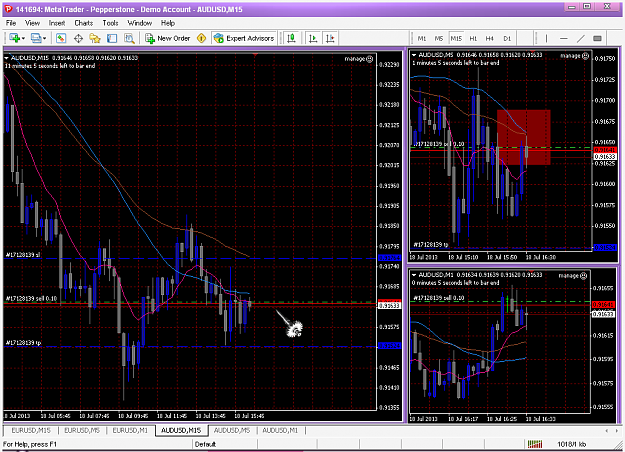The width and height of the screenshot is (625, 452).
Task: Toggle the Auto Scroll chart button
Action: (x=313, y=38)
